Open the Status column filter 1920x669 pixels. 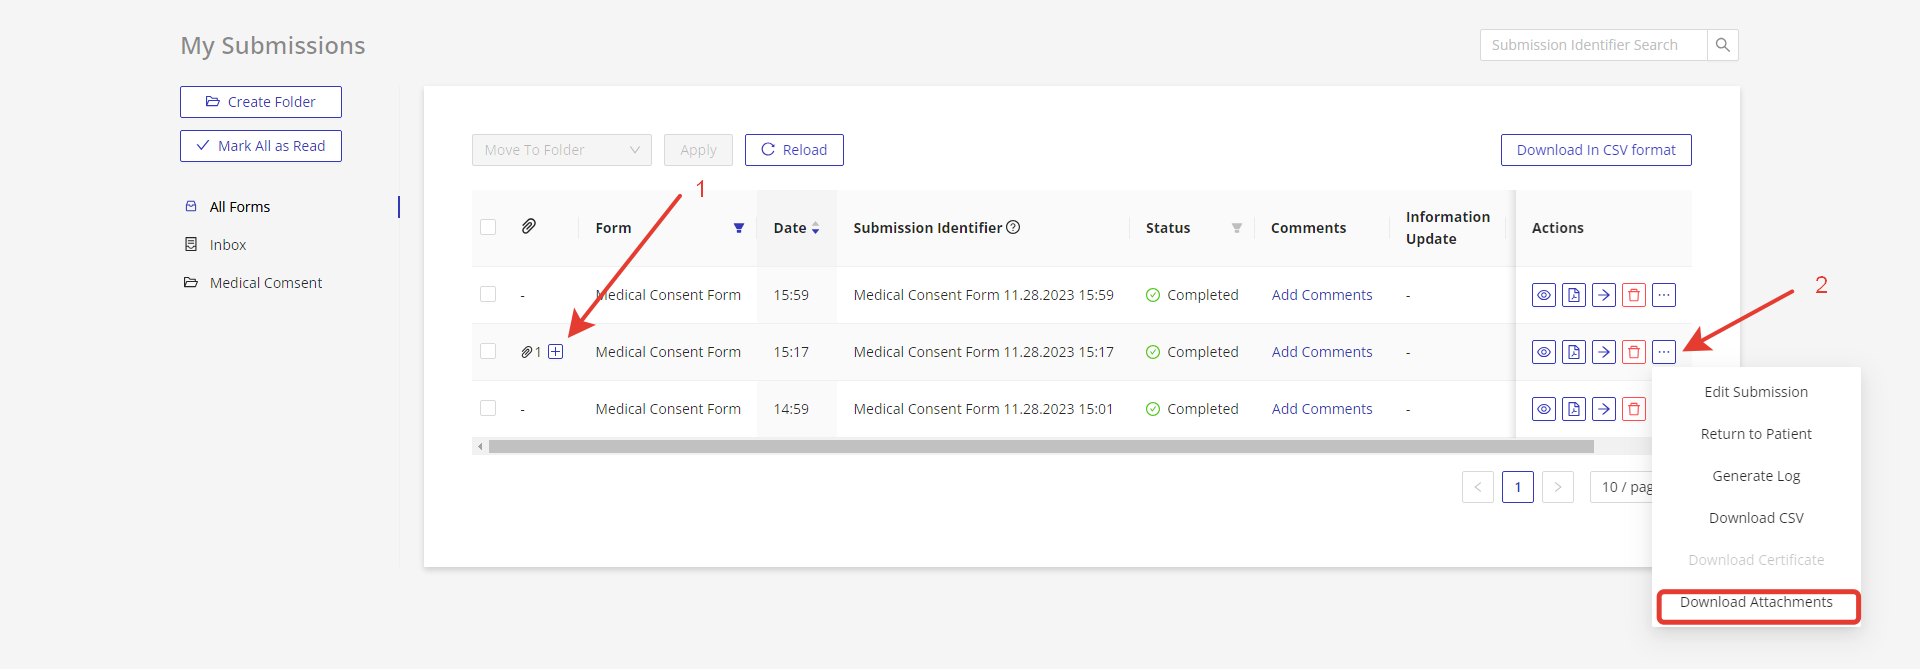click(x=1237, y=228)
